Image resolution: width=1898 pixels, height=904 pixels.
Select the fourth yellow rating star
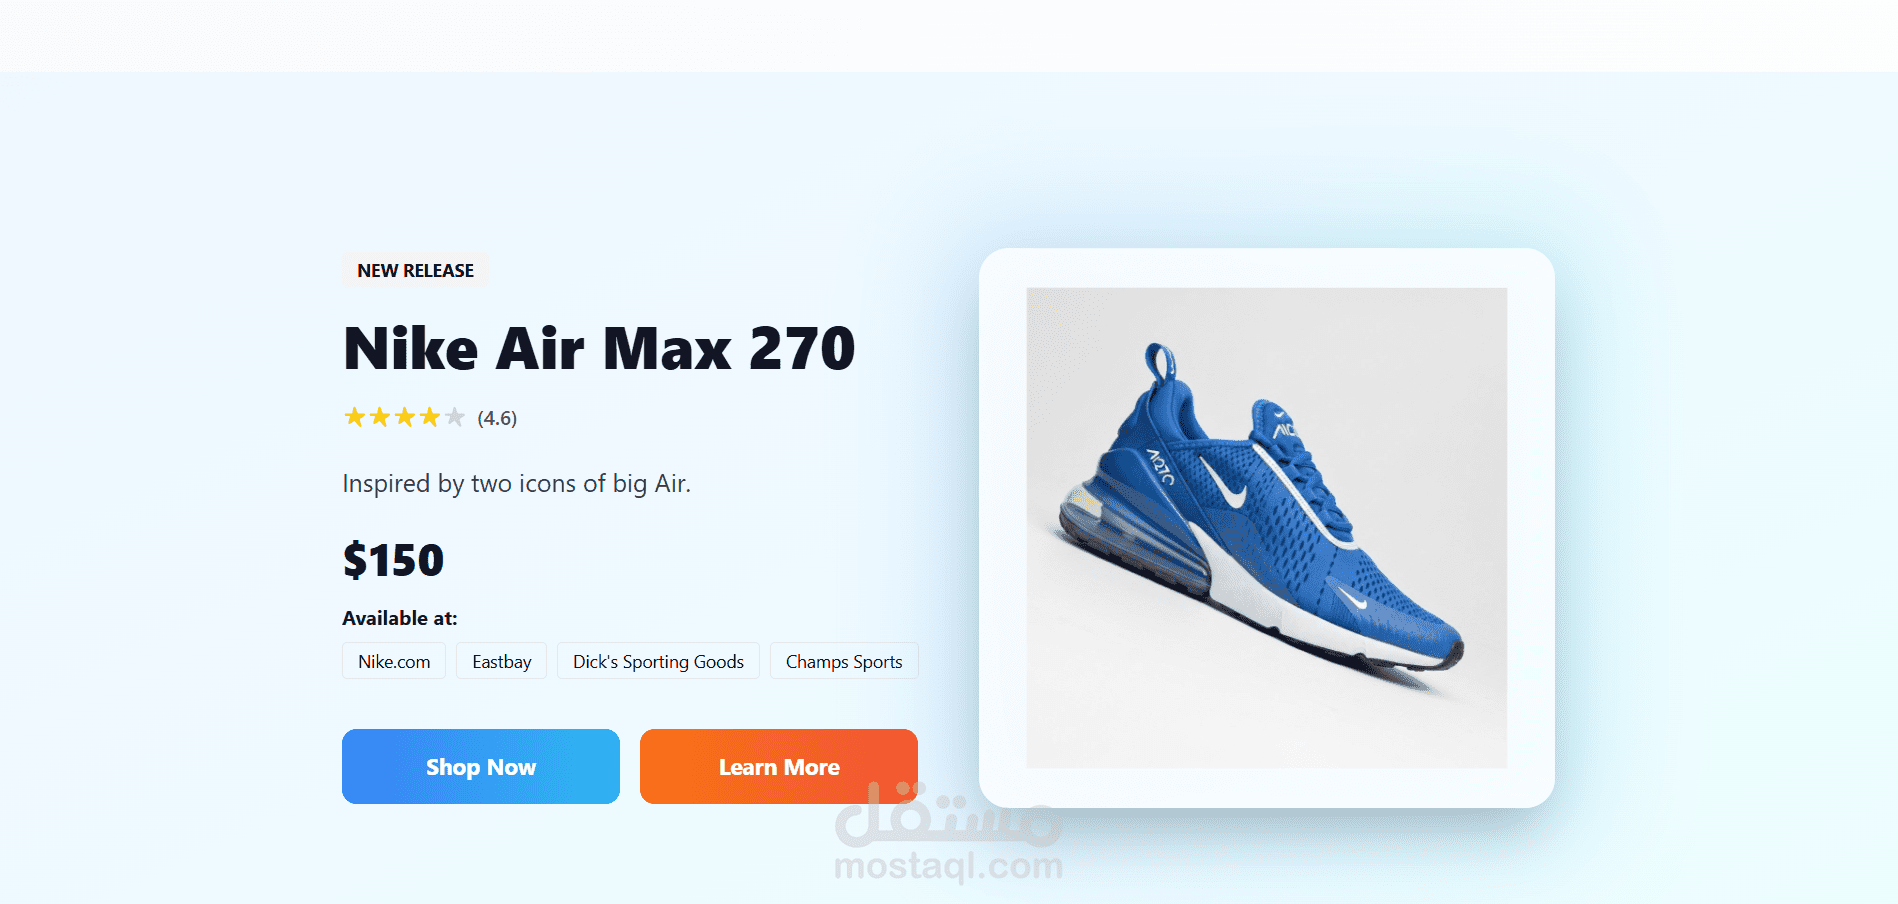(429, 417)
